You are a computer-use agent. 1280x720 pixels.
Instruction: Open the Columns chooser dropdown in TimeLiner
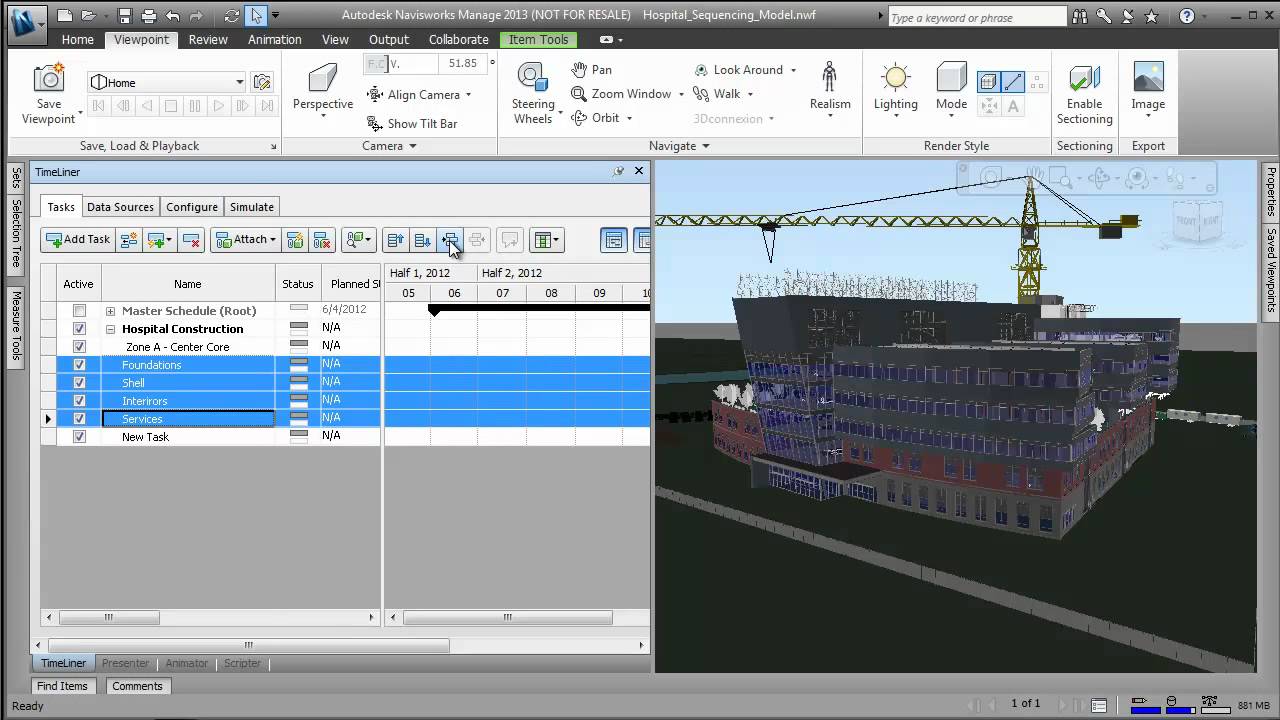click(x=545, y=240)
